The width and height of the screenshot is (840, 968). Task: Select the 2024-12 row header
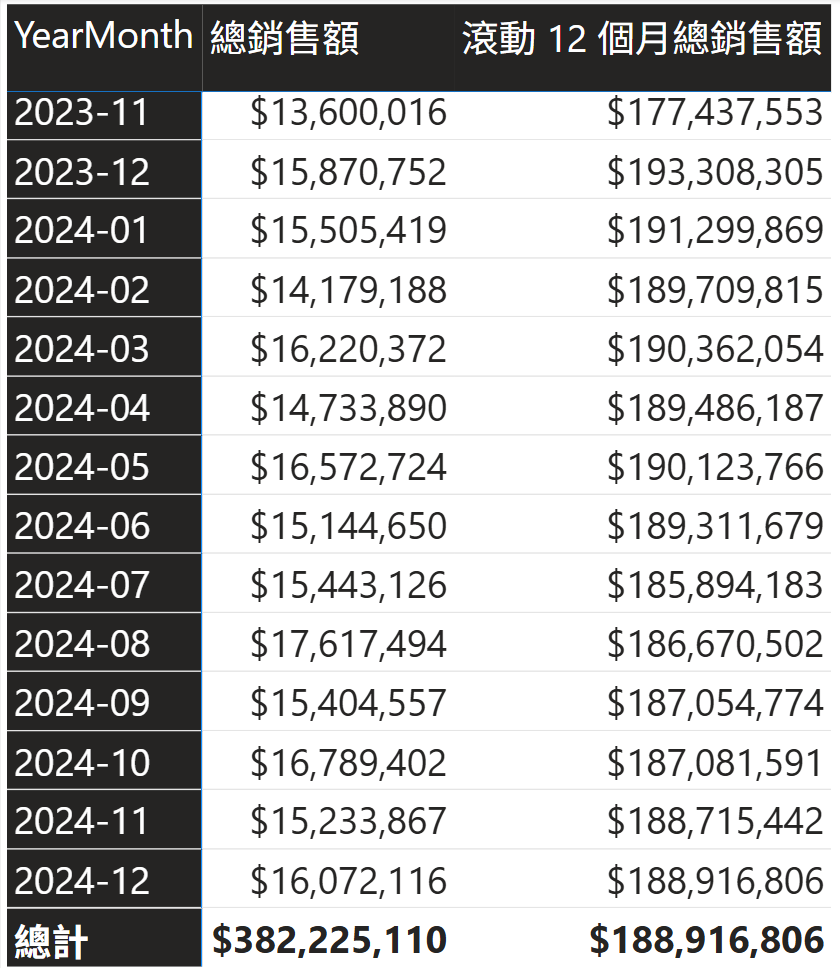[104, 879]
